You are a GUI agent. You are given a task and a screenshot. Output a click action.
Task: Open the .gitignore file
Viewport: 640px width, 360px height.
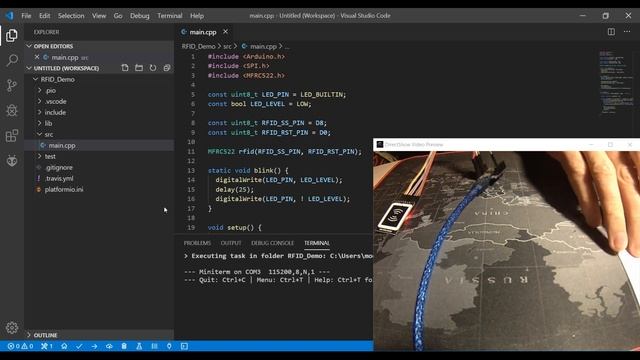[99, 167]
